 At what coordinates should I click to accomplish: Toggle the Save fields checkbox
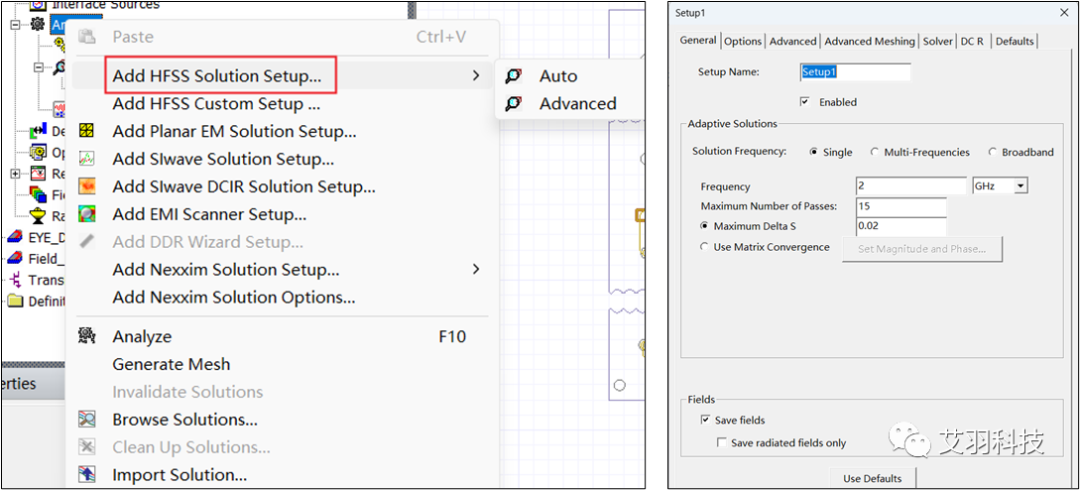coord(705,420)
